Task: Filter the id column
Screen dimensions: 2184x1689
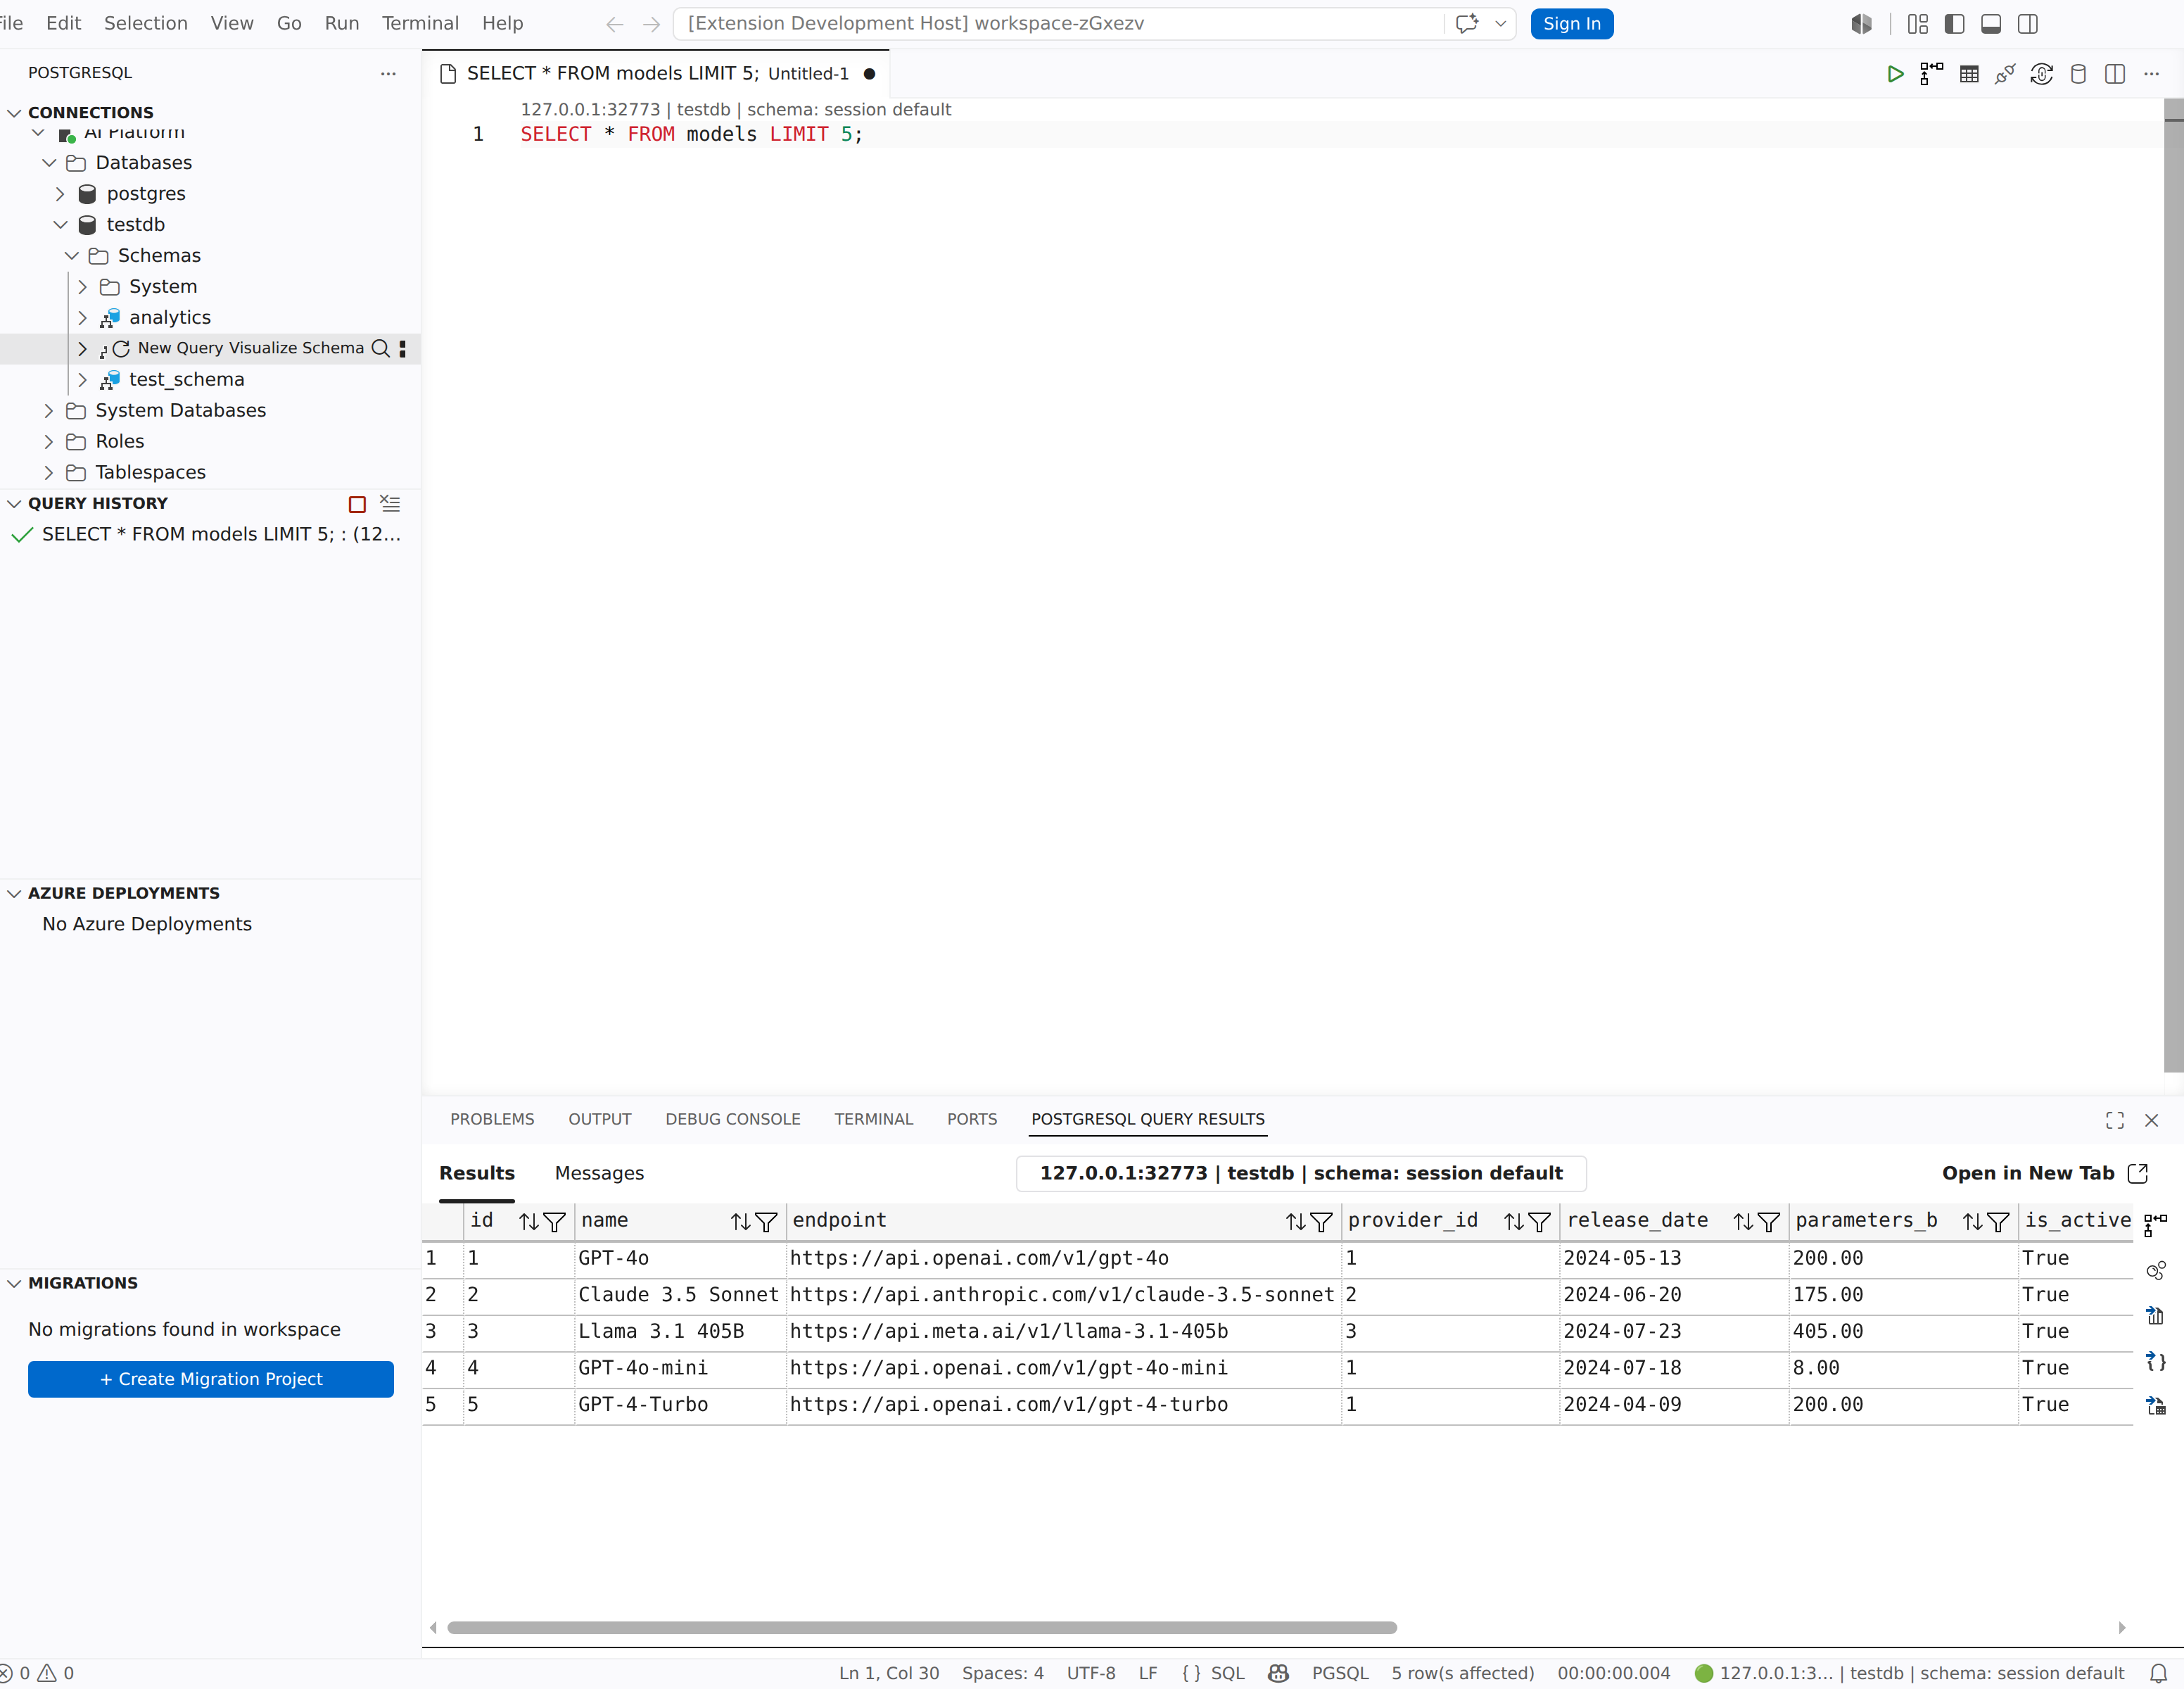Action: coord(554,1222)
